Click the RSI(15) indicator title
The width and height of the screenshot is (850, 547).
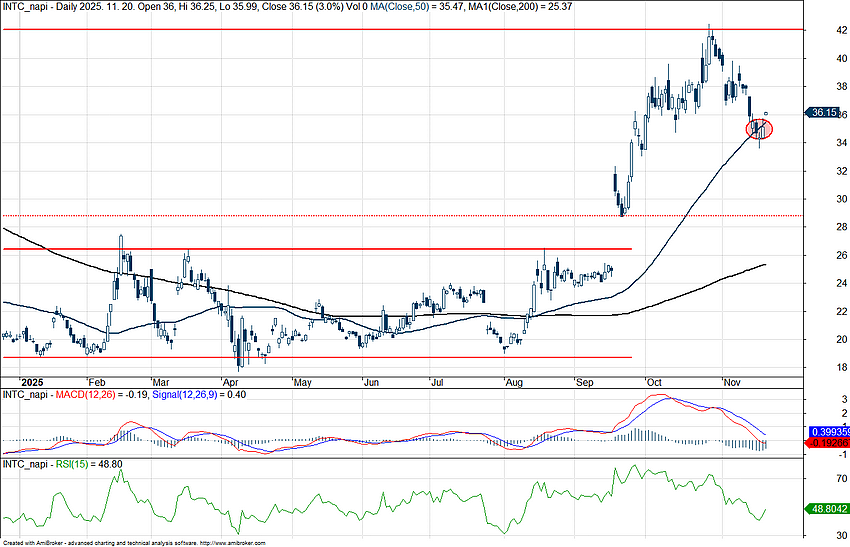pyautogui.click(x=80, y=464)
